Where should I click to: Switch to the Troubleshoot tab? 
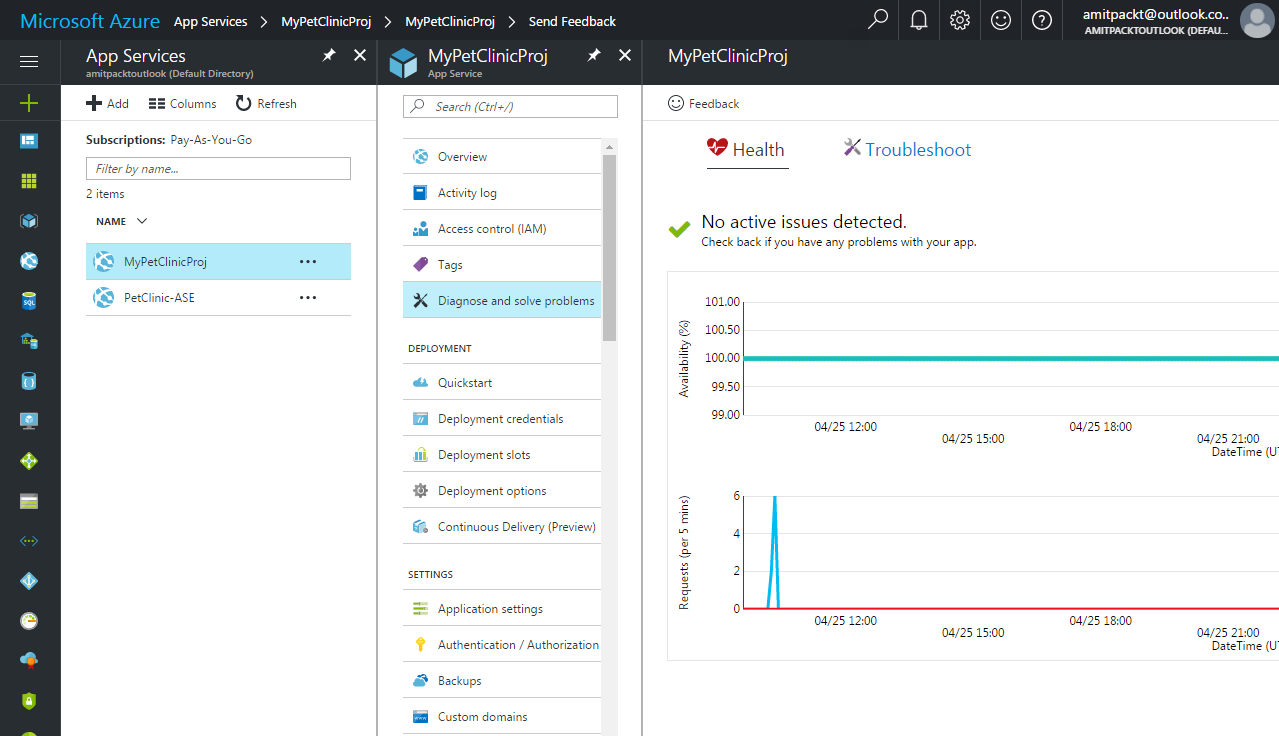[x=907, y=149]
